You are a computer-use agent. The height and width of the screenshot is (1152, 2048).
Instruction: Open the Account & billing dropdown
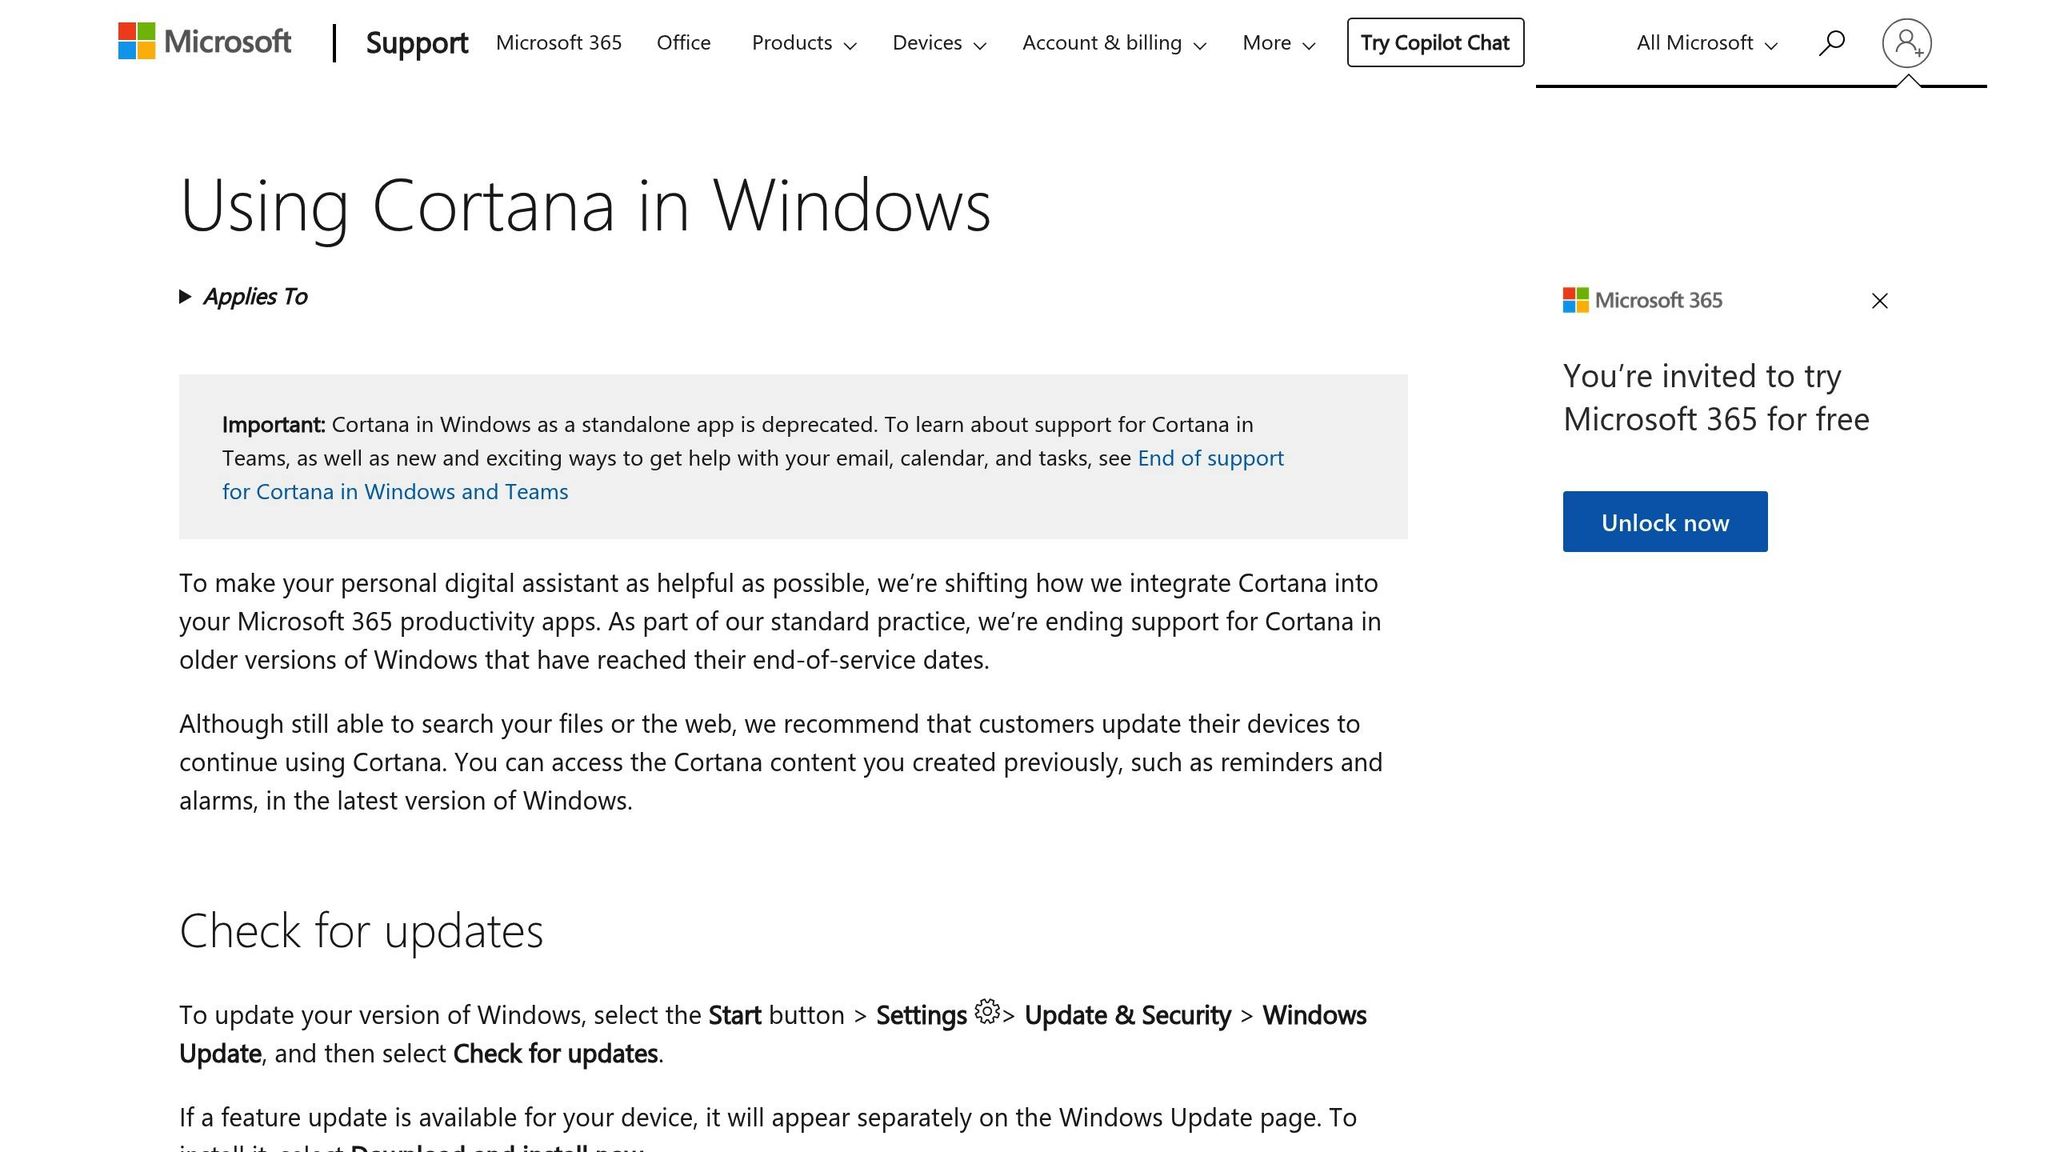click(1113, 43)
